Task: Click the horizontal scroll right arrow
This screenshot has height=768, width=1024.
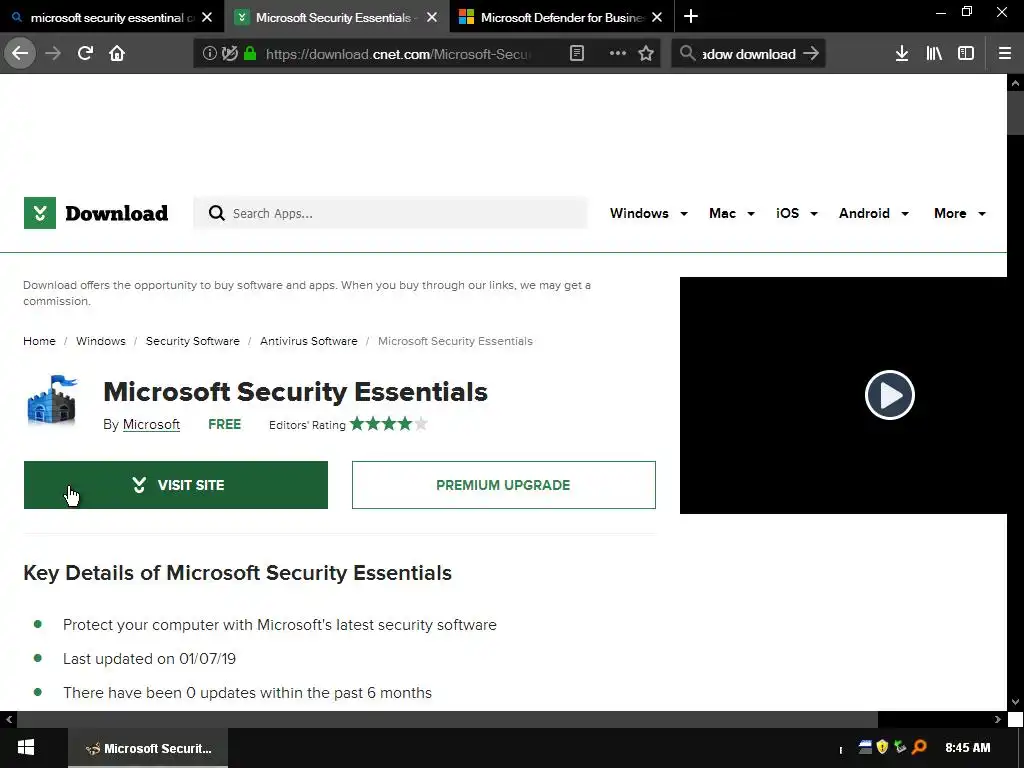Action: (997, 719)
